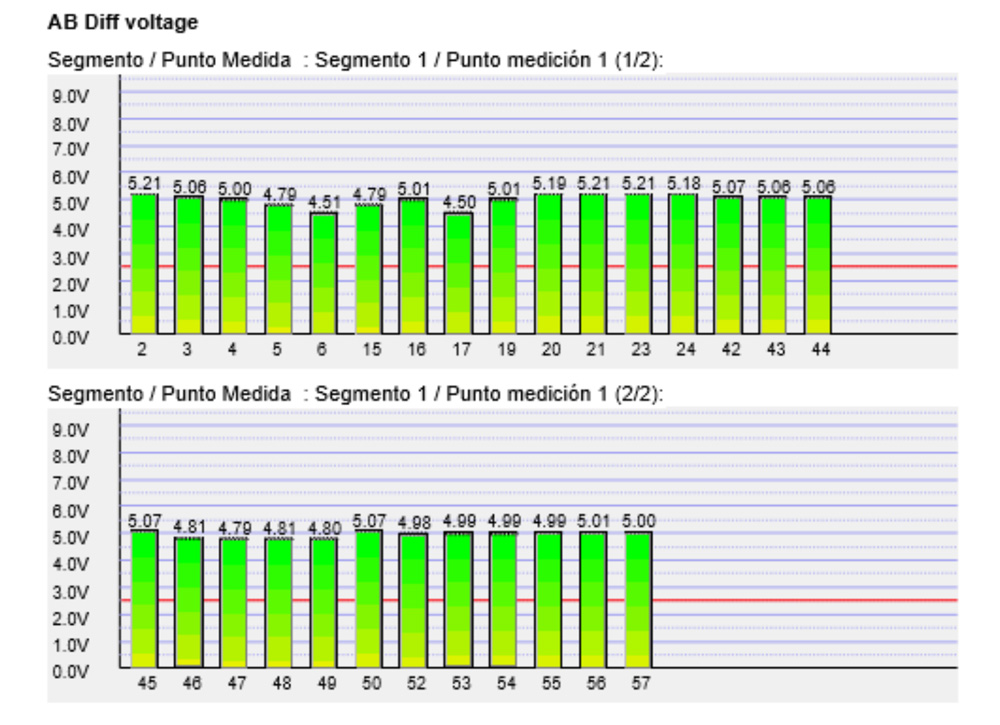Click the '4.50' value label
The height and width of the screenshot is (725, 1000).
point(459,202)
